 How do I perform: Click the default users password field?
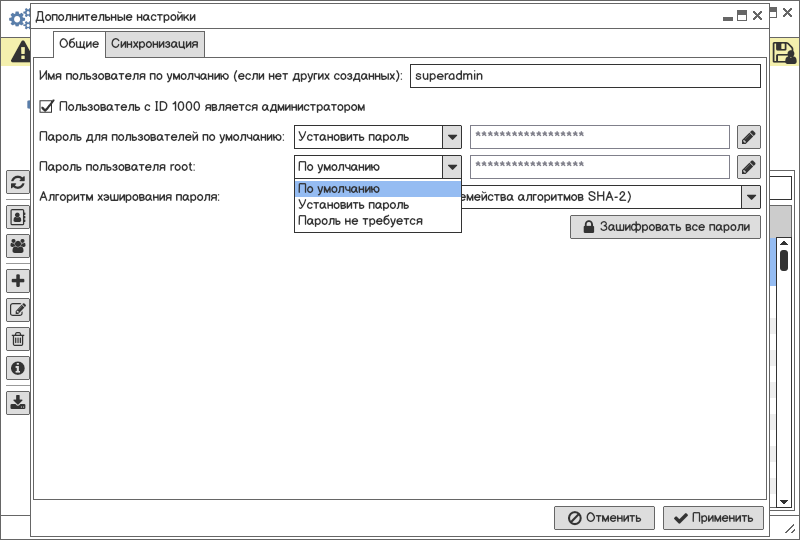coord(599,137)
